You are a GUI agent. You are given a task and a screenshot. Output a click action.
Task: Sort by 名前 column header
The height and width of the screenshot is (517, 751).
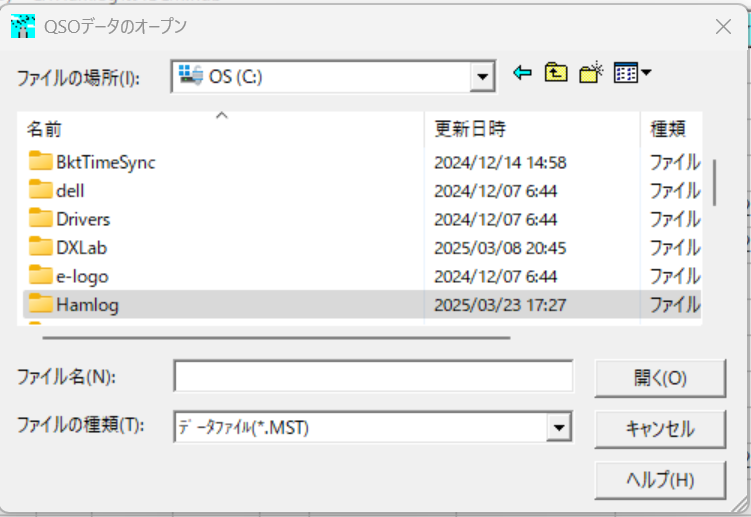(x=45, y=129)
